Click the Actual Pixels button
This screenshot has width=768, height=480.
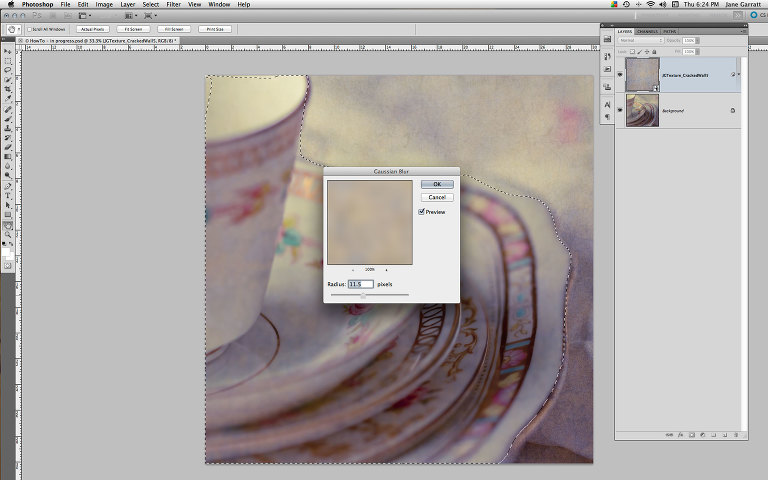(93, 29)
